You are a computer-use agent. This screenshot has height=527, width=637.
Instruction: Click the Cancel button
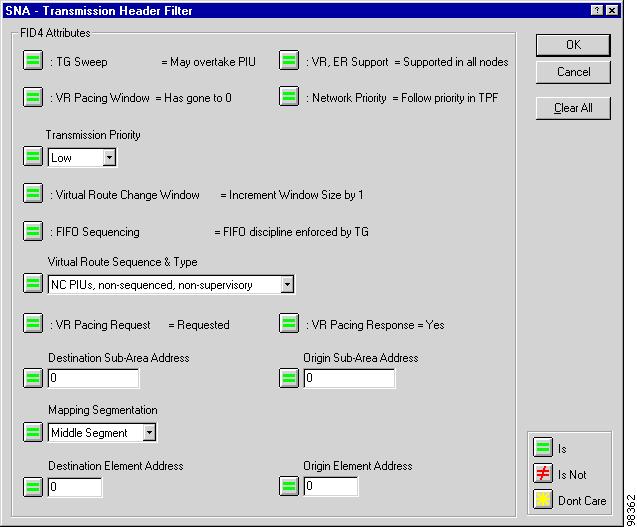coord(573,72)
